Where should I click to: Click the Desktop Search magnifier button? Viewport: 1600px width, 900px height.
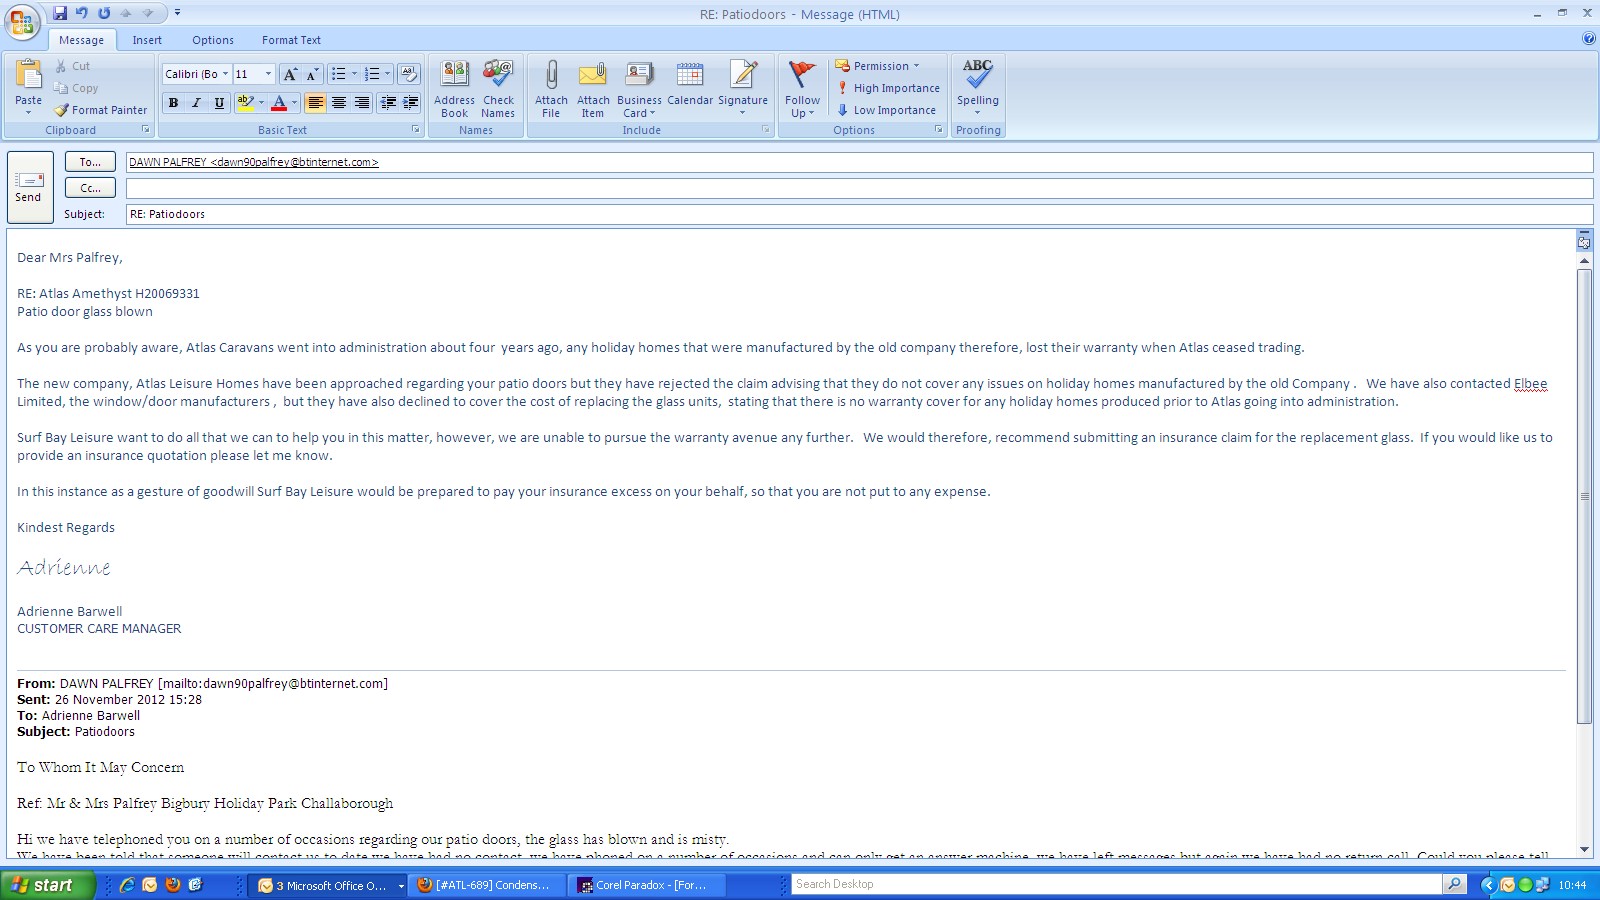[x=1455, y=884]
